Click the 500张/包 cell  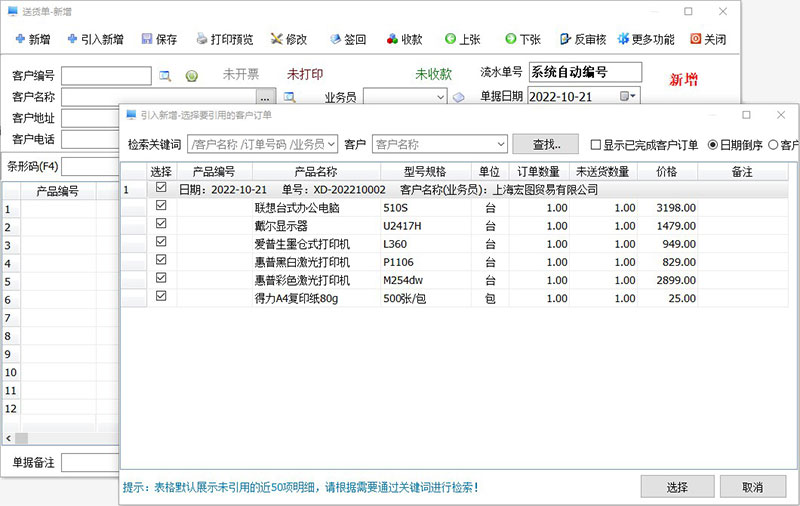point(426,298)
